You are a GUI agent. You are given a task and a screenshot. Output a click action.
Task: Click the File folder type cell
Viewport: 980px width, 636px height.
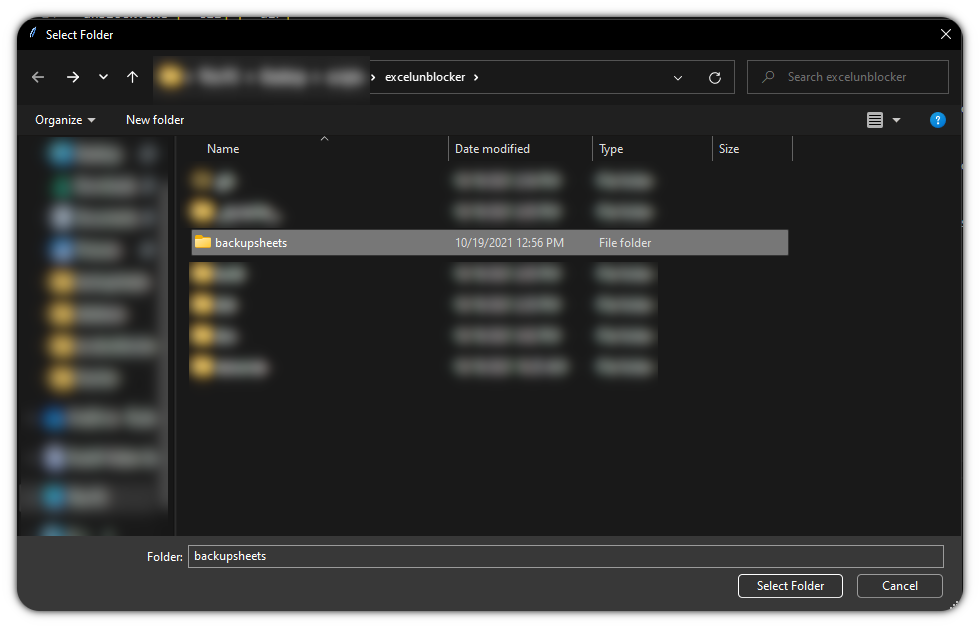[625, 242]
